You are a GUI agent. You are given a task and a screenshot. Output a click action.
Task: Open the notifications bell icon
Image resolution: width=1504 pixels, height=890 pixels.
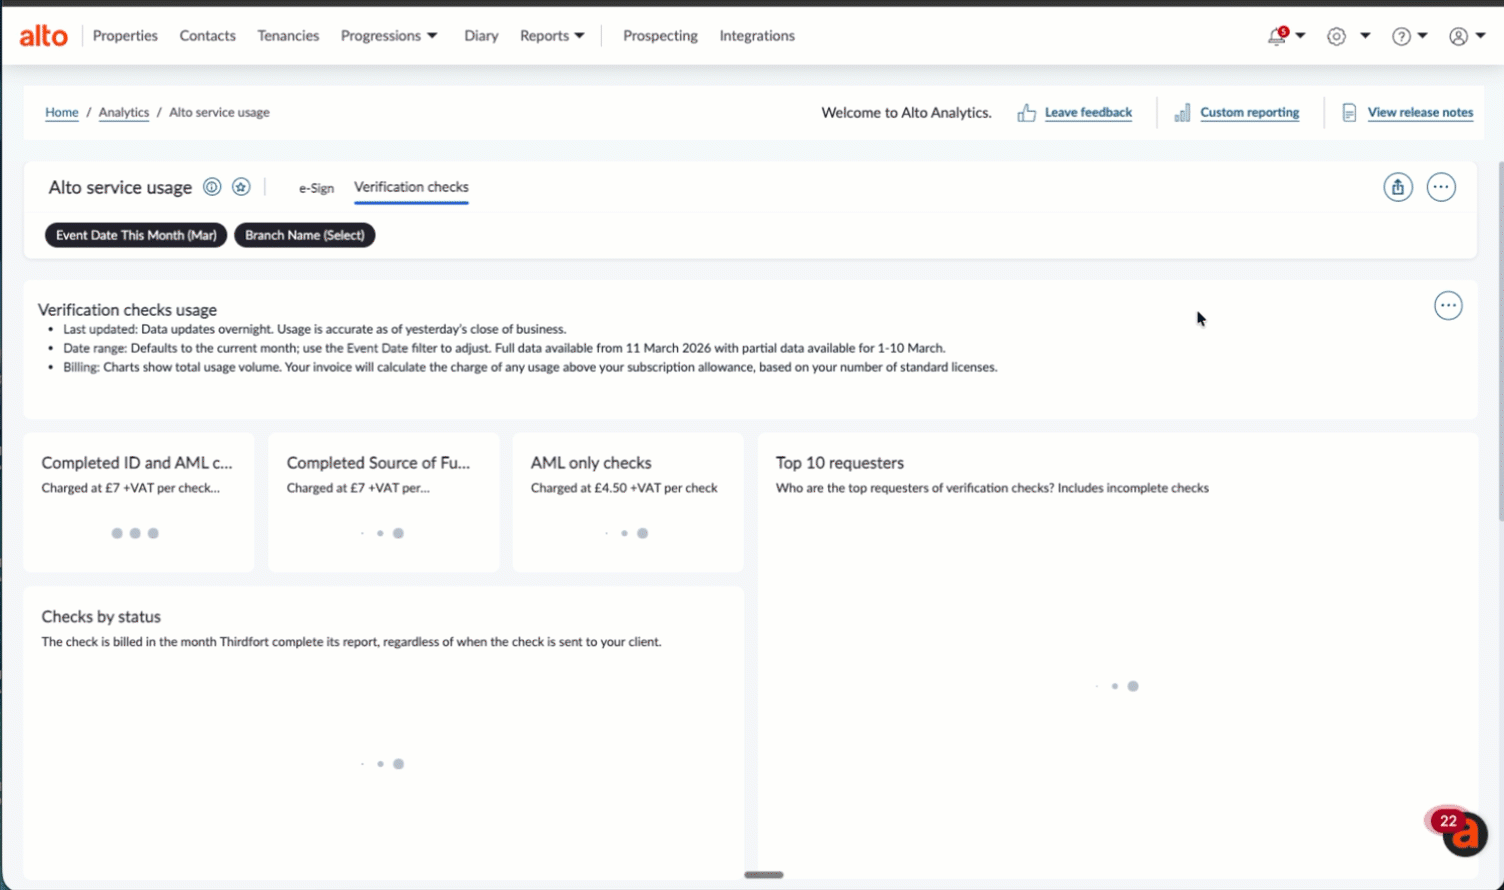click(x=1277, y=36)
